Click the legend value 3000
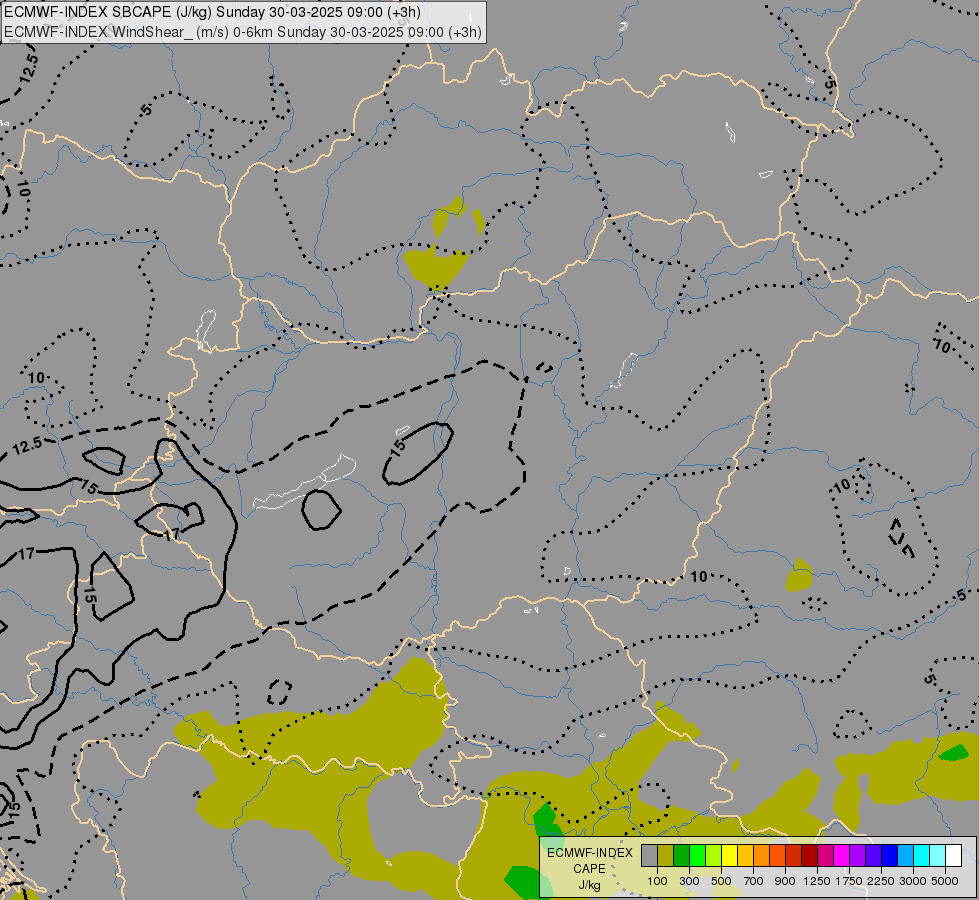This screenshot has width=979, height=900. coord(913,881)
